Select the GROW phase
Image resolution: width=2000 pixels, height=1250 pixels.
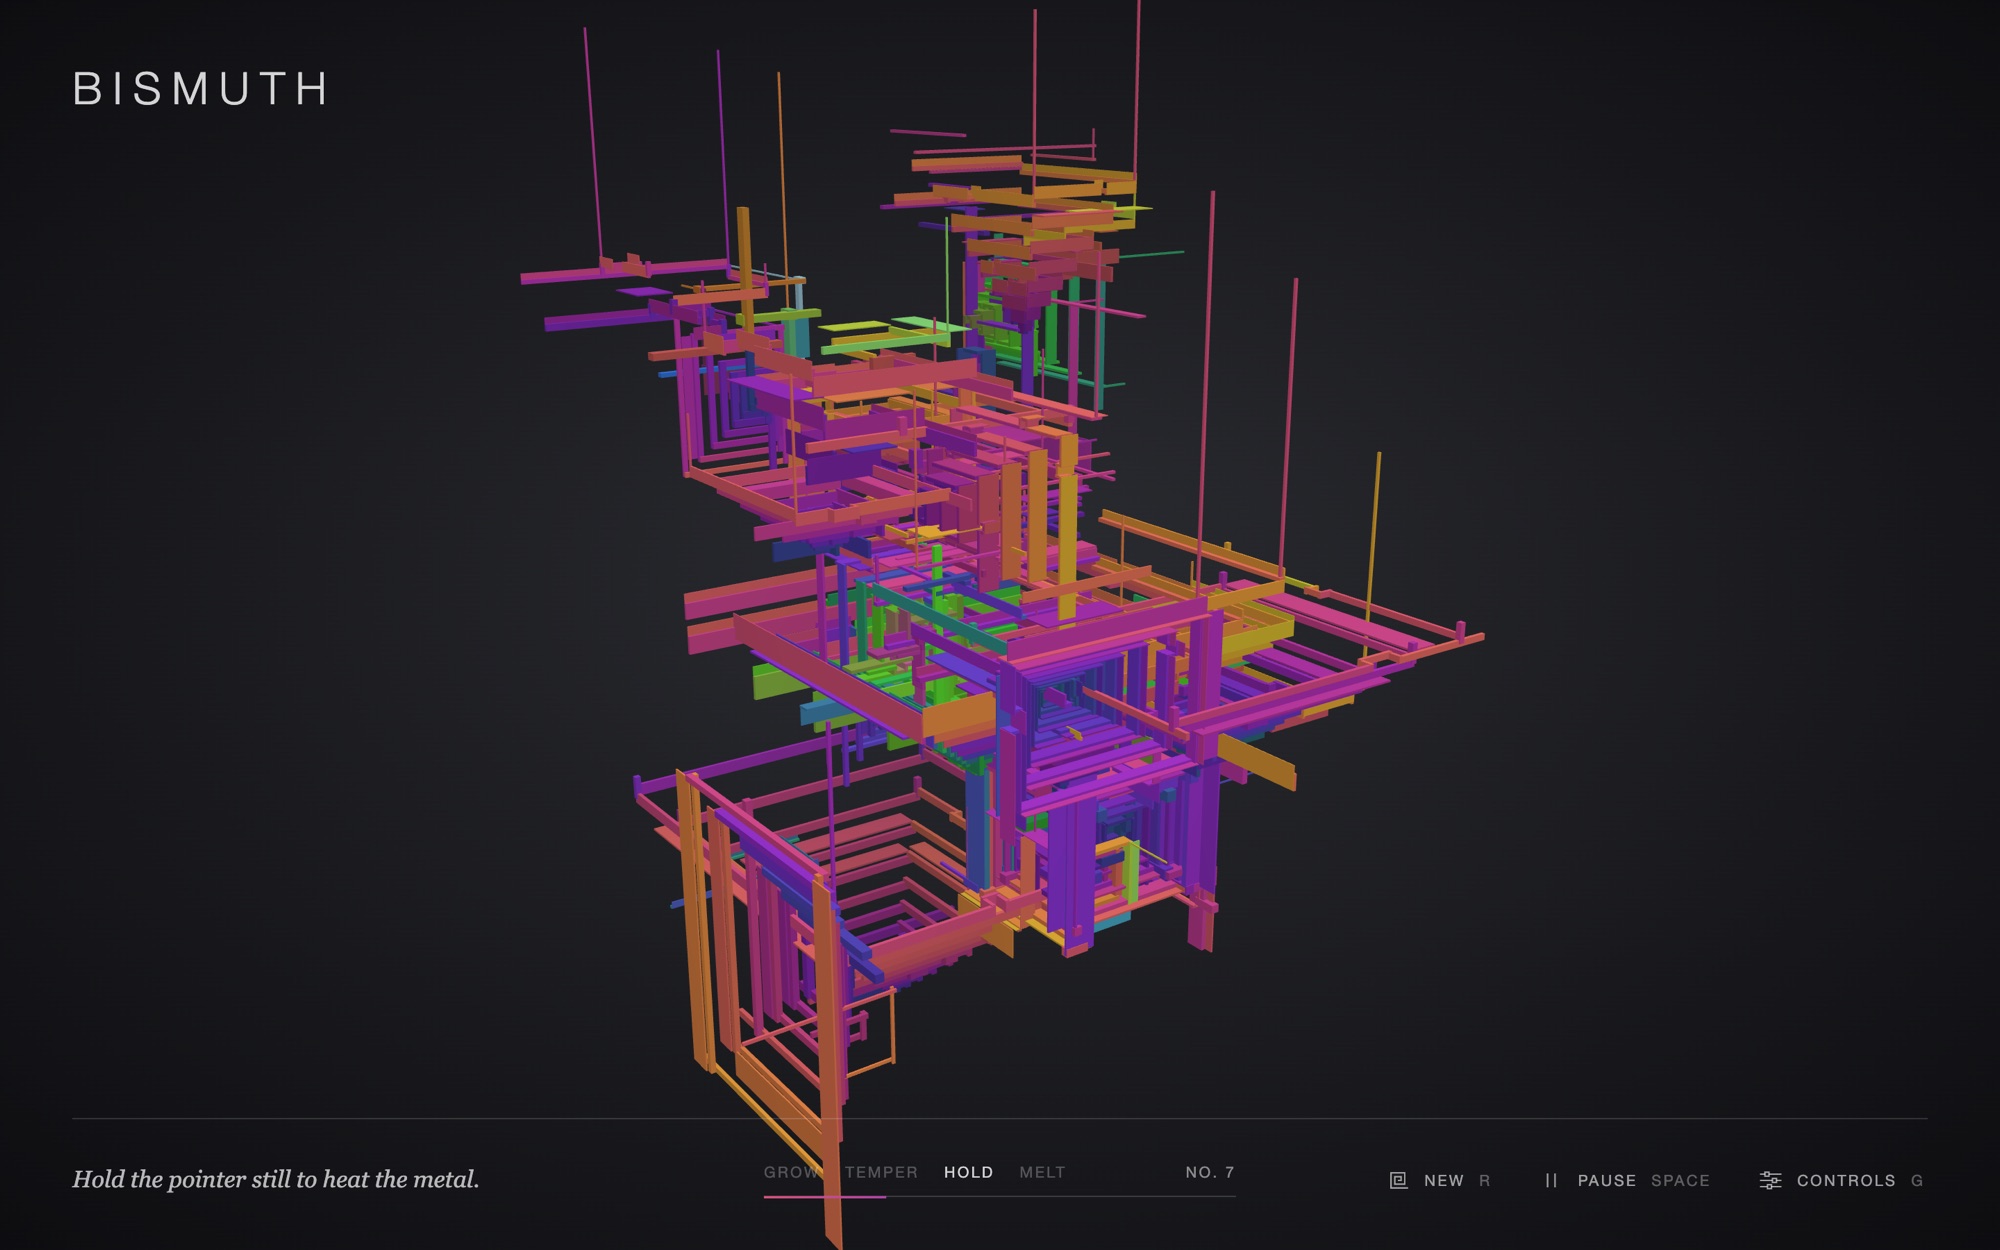point(792,1172)
